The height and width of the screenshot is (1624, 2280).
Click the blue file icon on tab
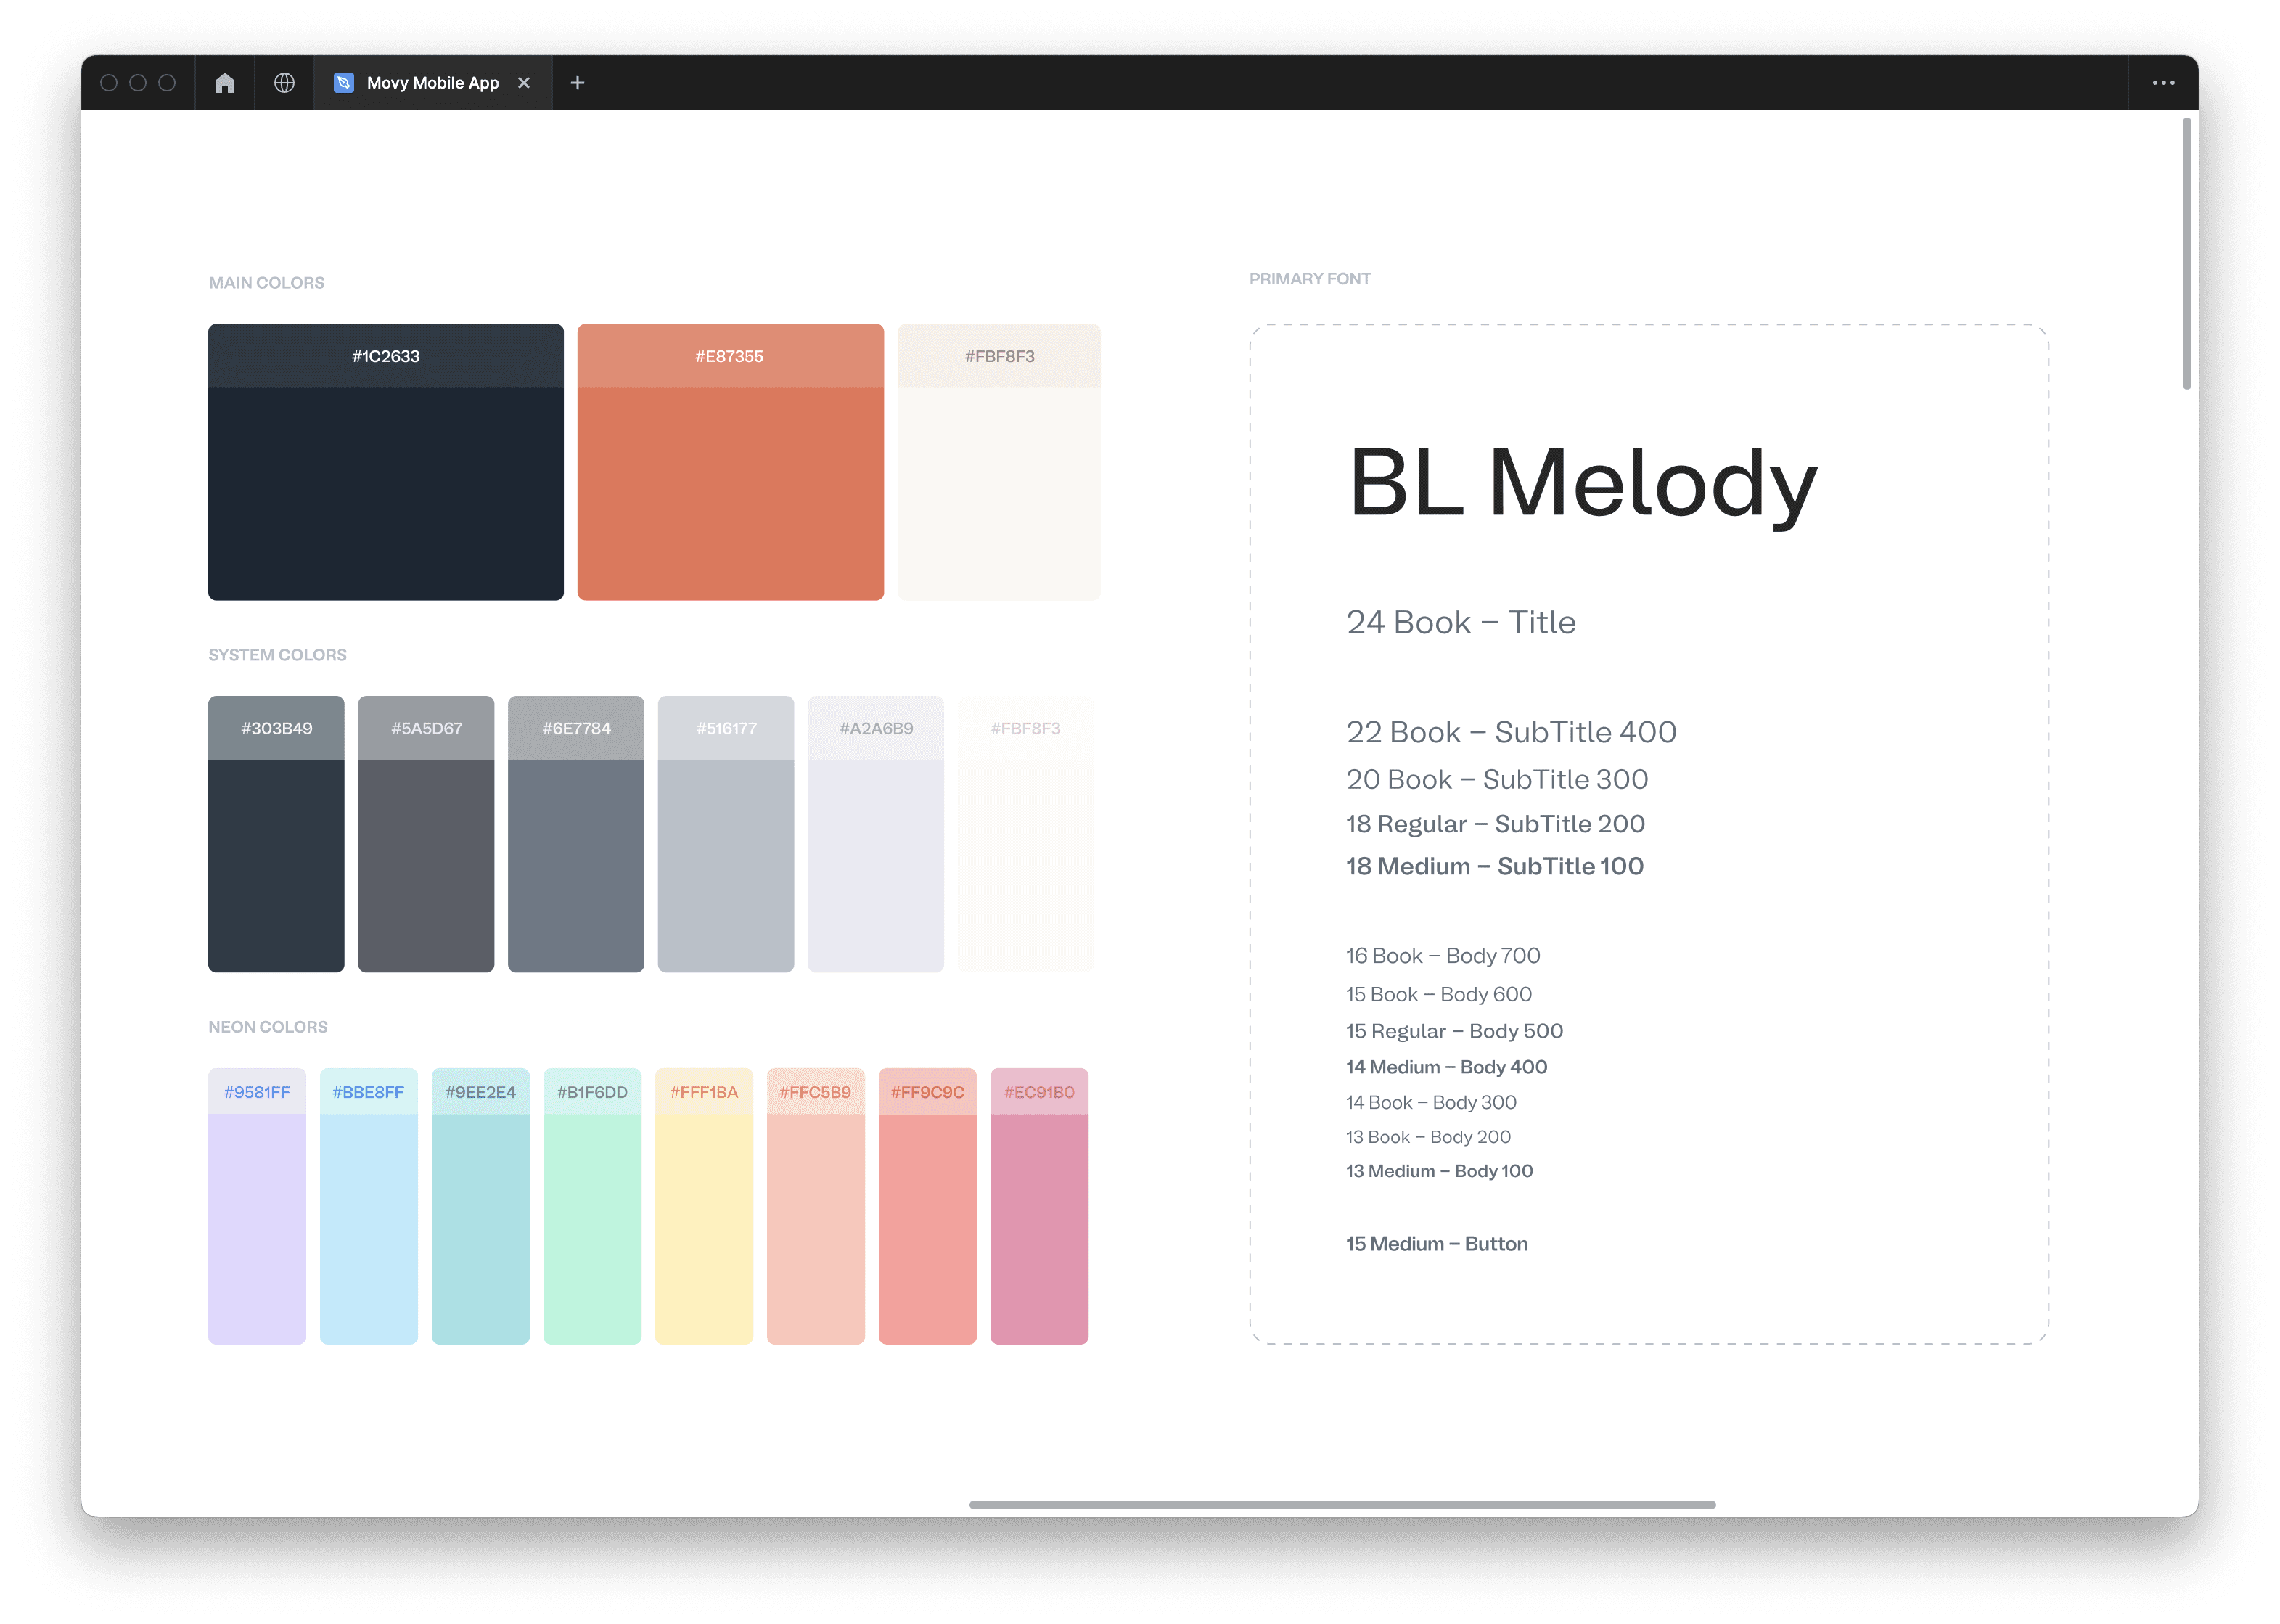343,83
